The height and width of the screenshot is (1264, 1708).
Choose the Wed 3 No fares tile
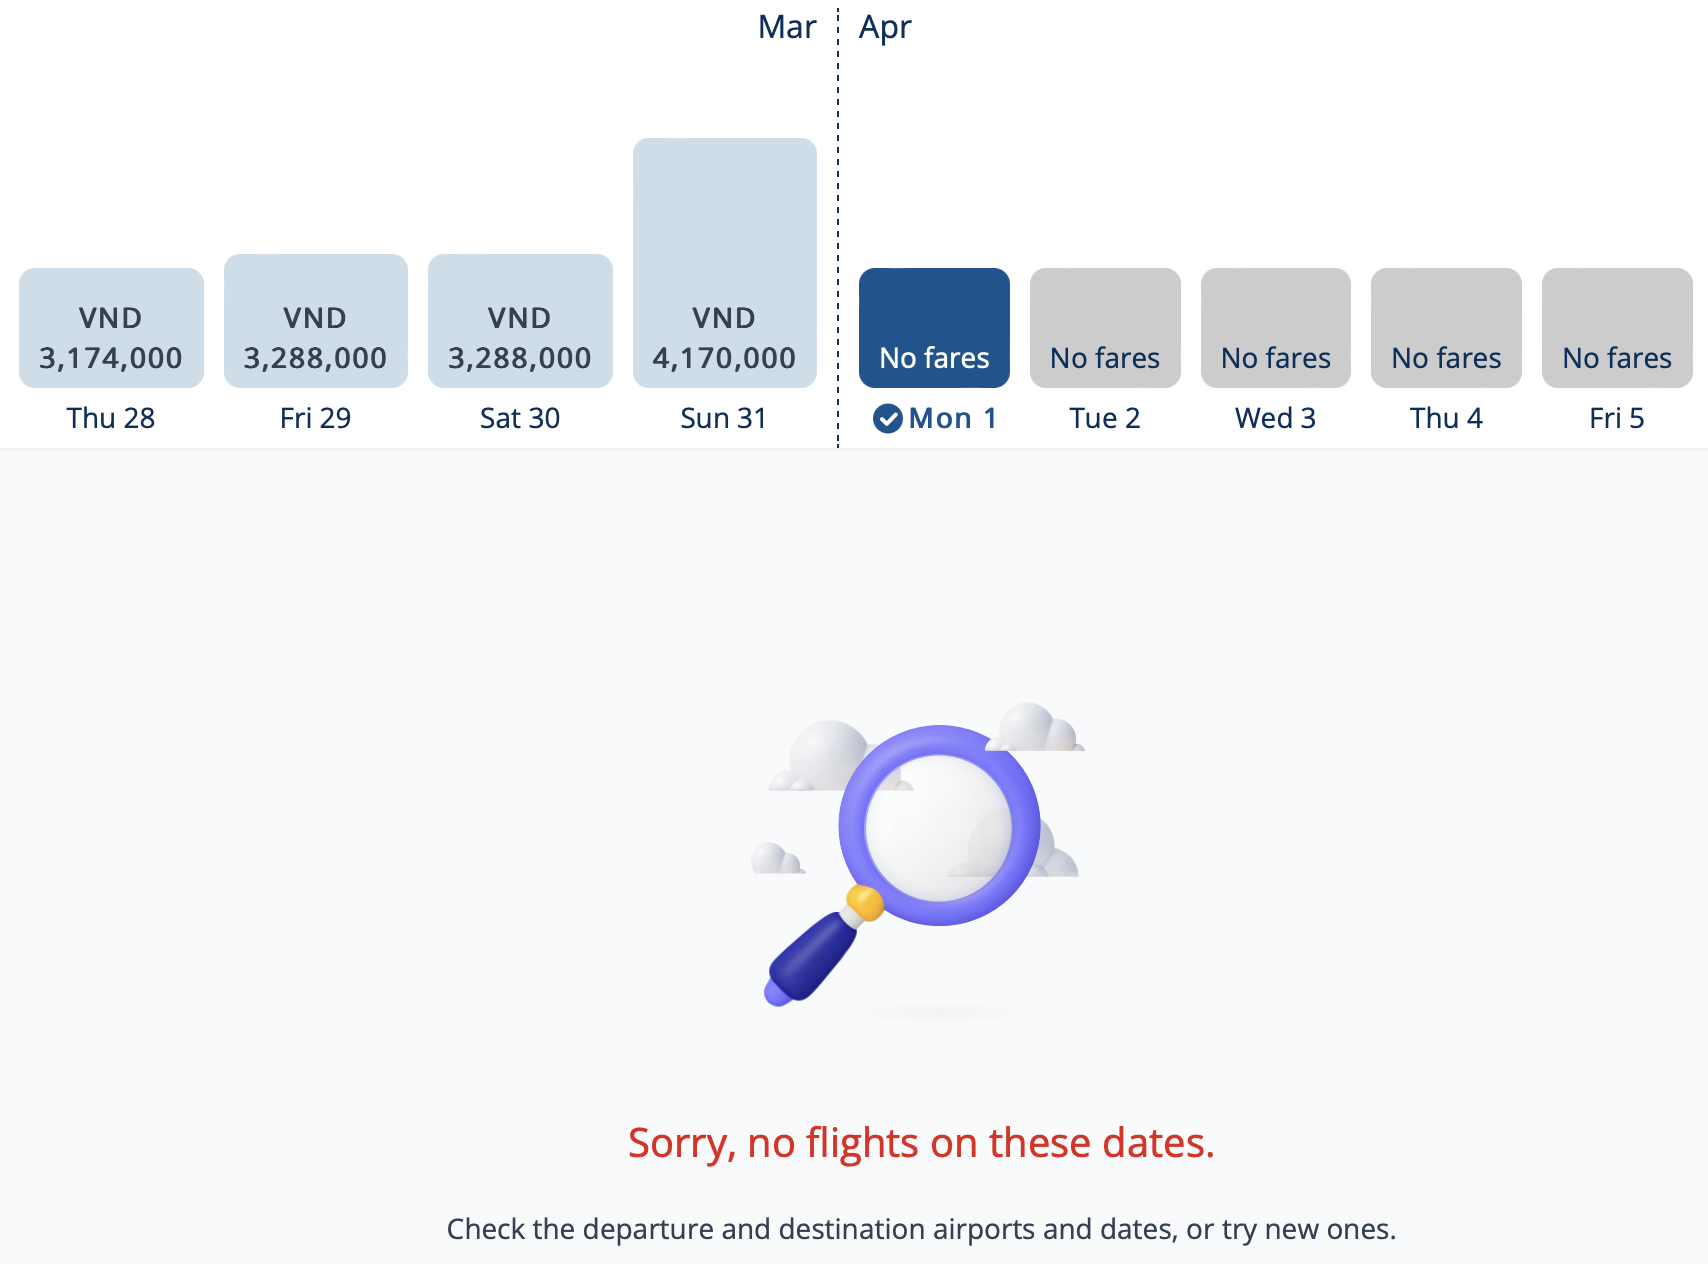coord(1275,328)
